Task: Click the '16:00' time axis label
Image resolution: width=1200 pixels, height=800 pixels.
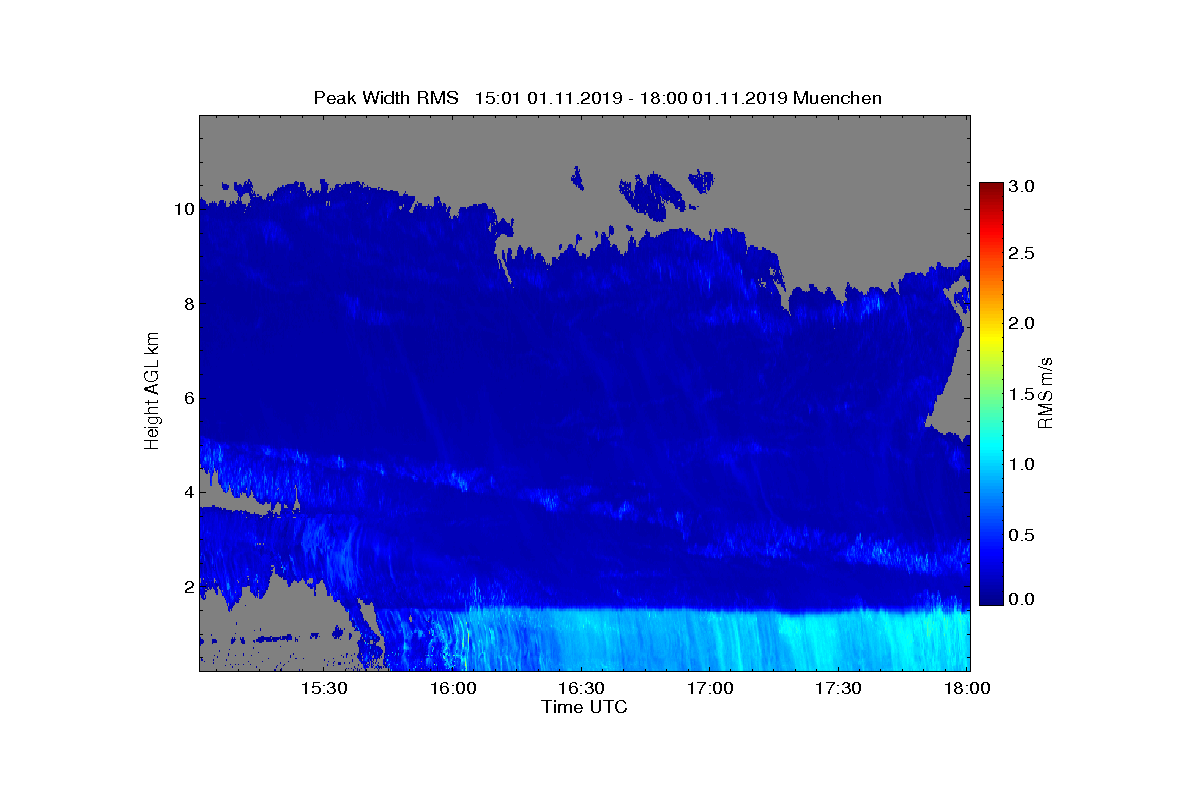Action: pyautogui.click(x=453, y=689)
